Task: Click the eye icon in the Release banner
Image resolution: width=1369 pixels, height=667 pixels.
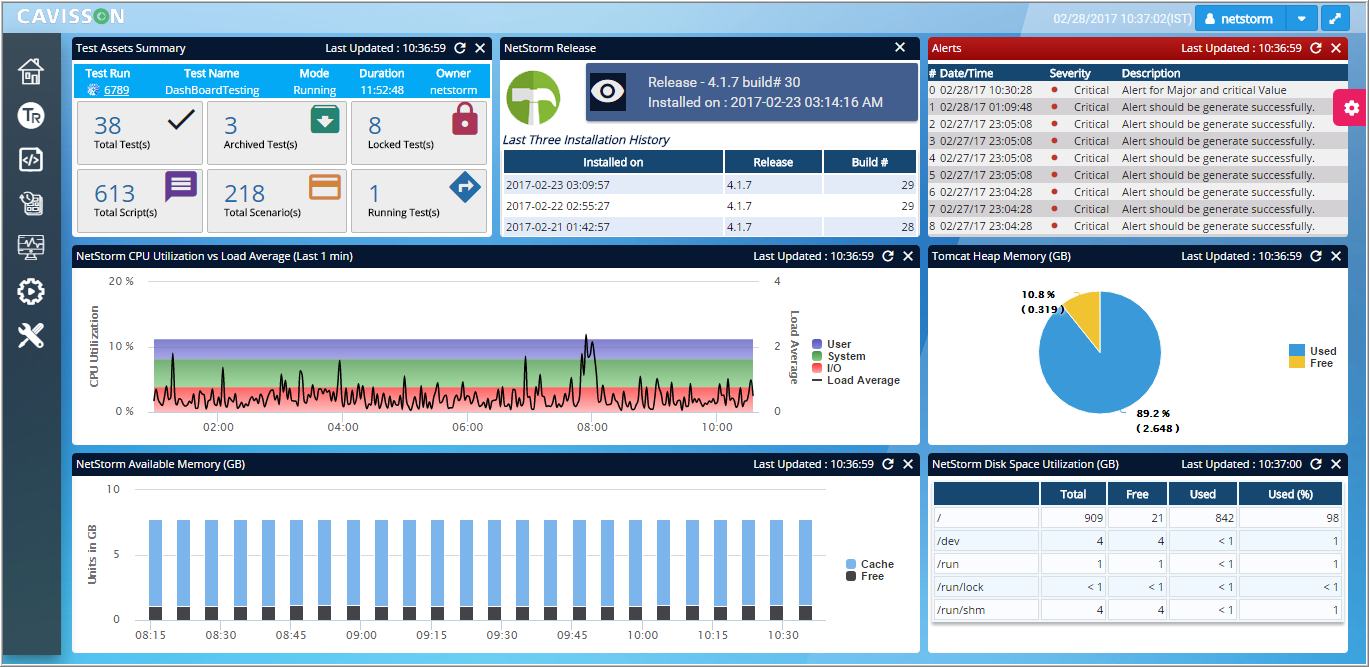Action: point(607,91)
